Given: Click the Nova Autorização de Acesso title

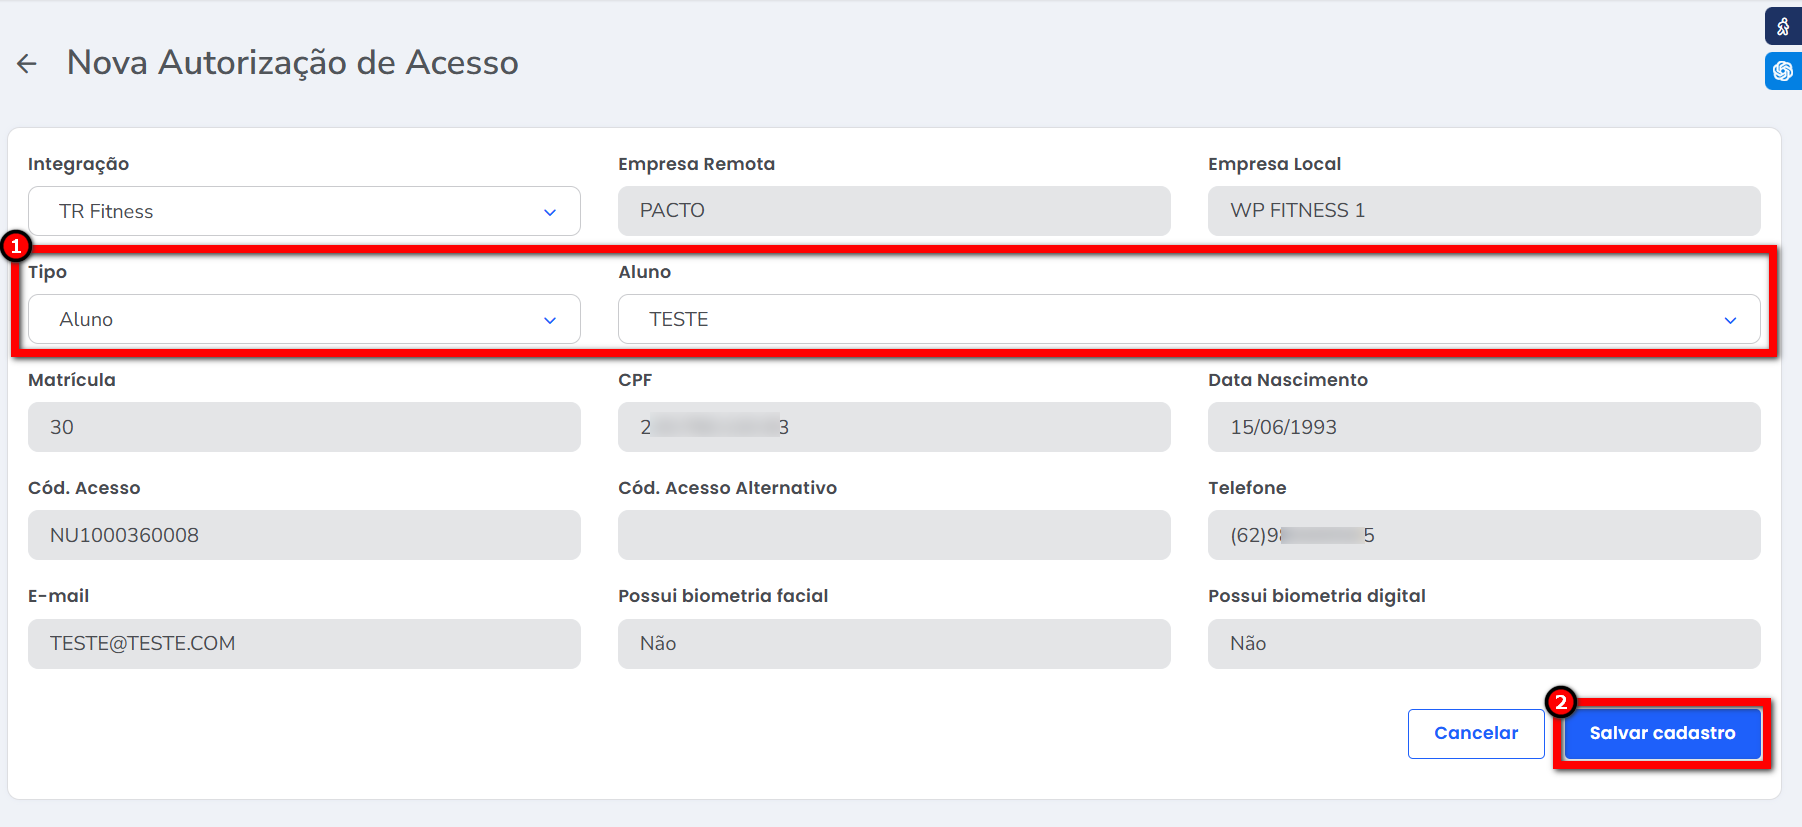Looking at the screenshot, I should tap(292, 63).
